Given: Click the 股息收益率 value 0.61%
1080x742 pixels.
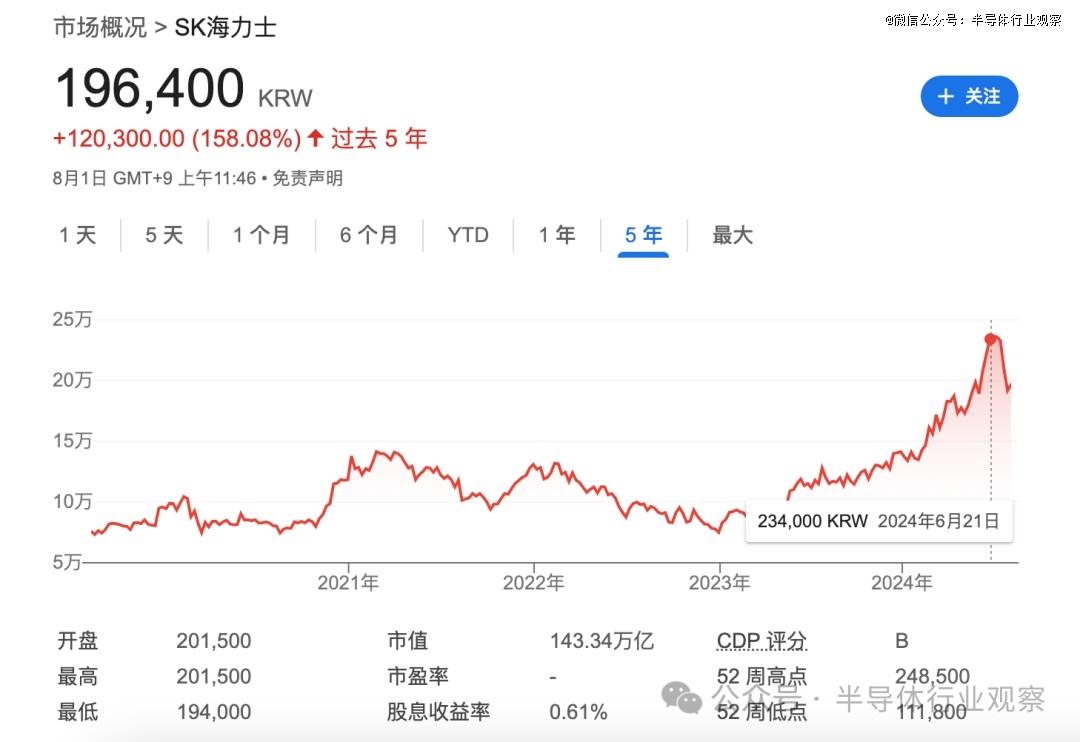Looking at the screenshot, I should click(578, 712).
